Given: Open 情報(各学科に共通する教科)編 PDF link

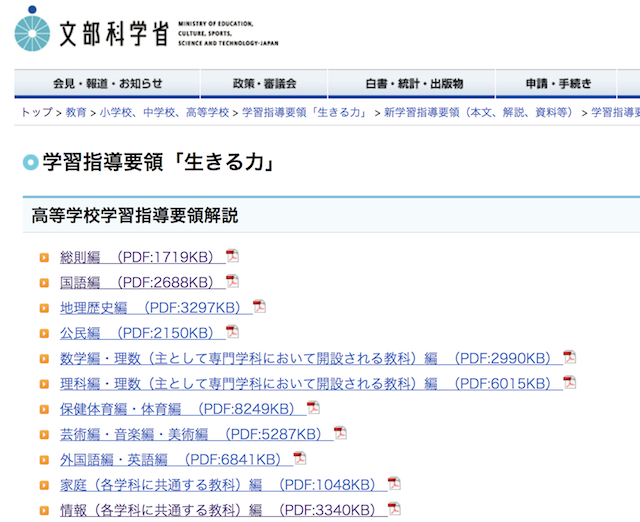Looking at the screenshot, I should tap(218, 510).
